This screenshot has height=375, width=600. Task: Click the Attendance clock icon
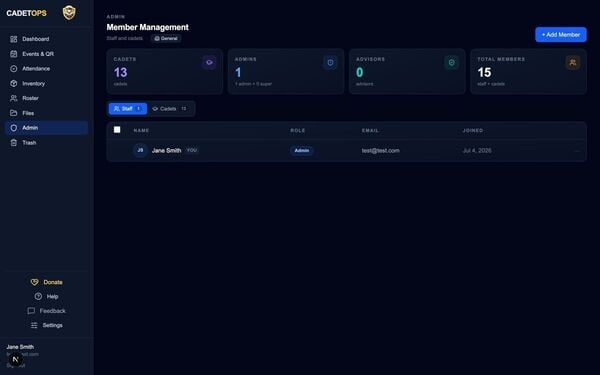(x=14, y=68)
